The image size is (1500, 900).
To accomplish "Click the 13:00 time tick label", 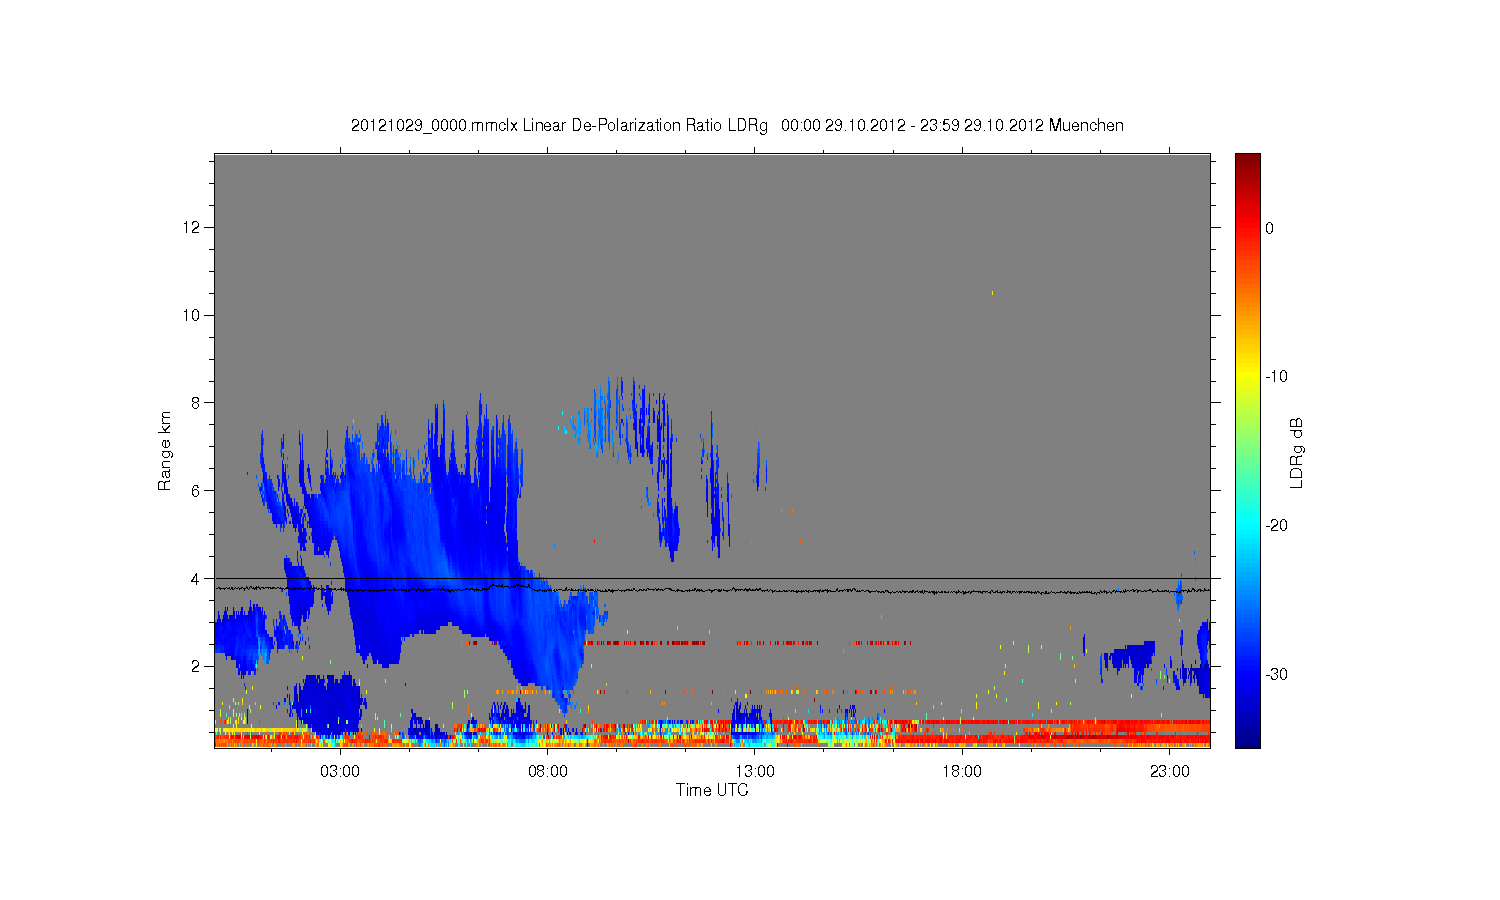I will coord(755,772).
